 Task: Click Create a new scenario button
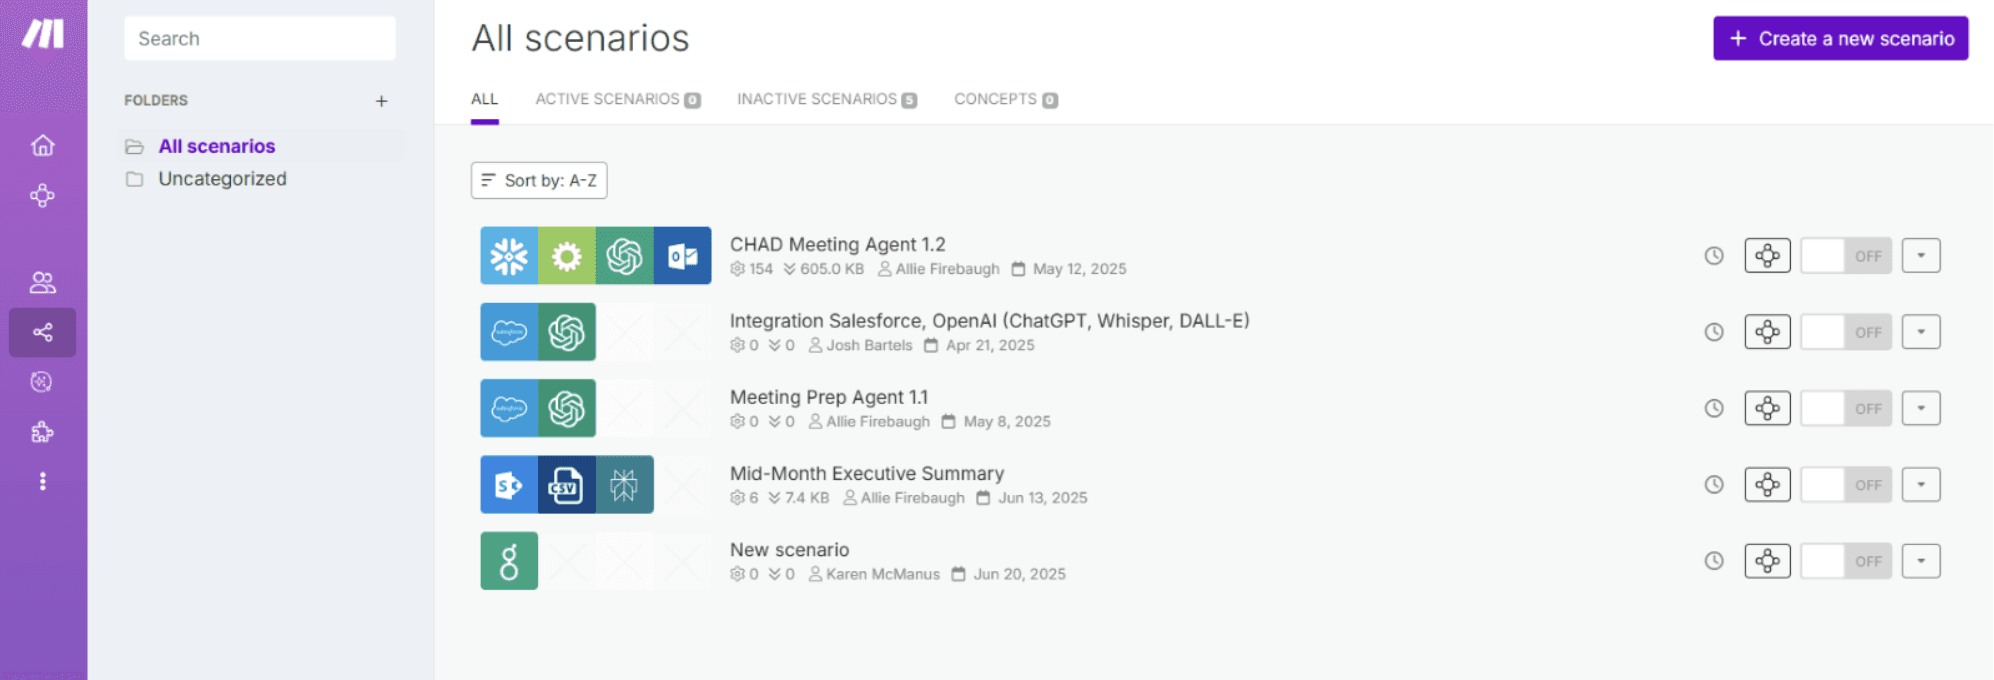pos(1841,38)
